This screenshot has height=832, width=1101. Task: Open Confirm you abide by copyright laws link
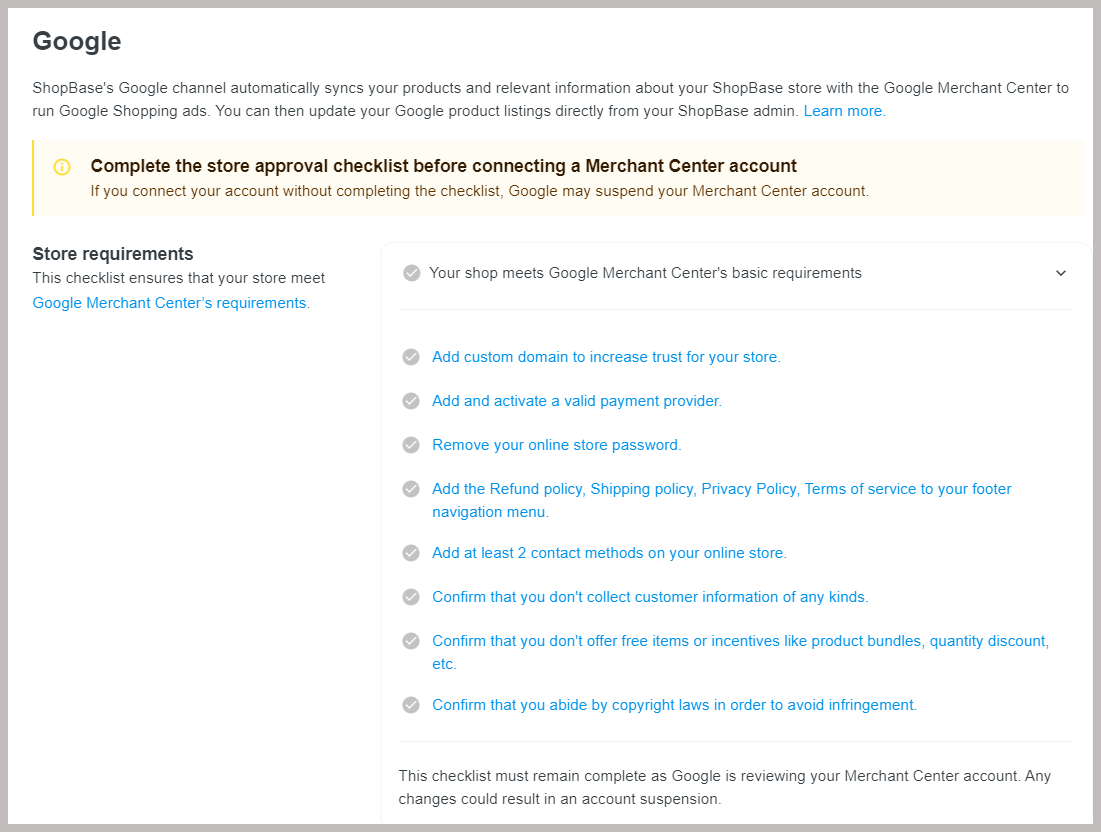coord(675,705)
